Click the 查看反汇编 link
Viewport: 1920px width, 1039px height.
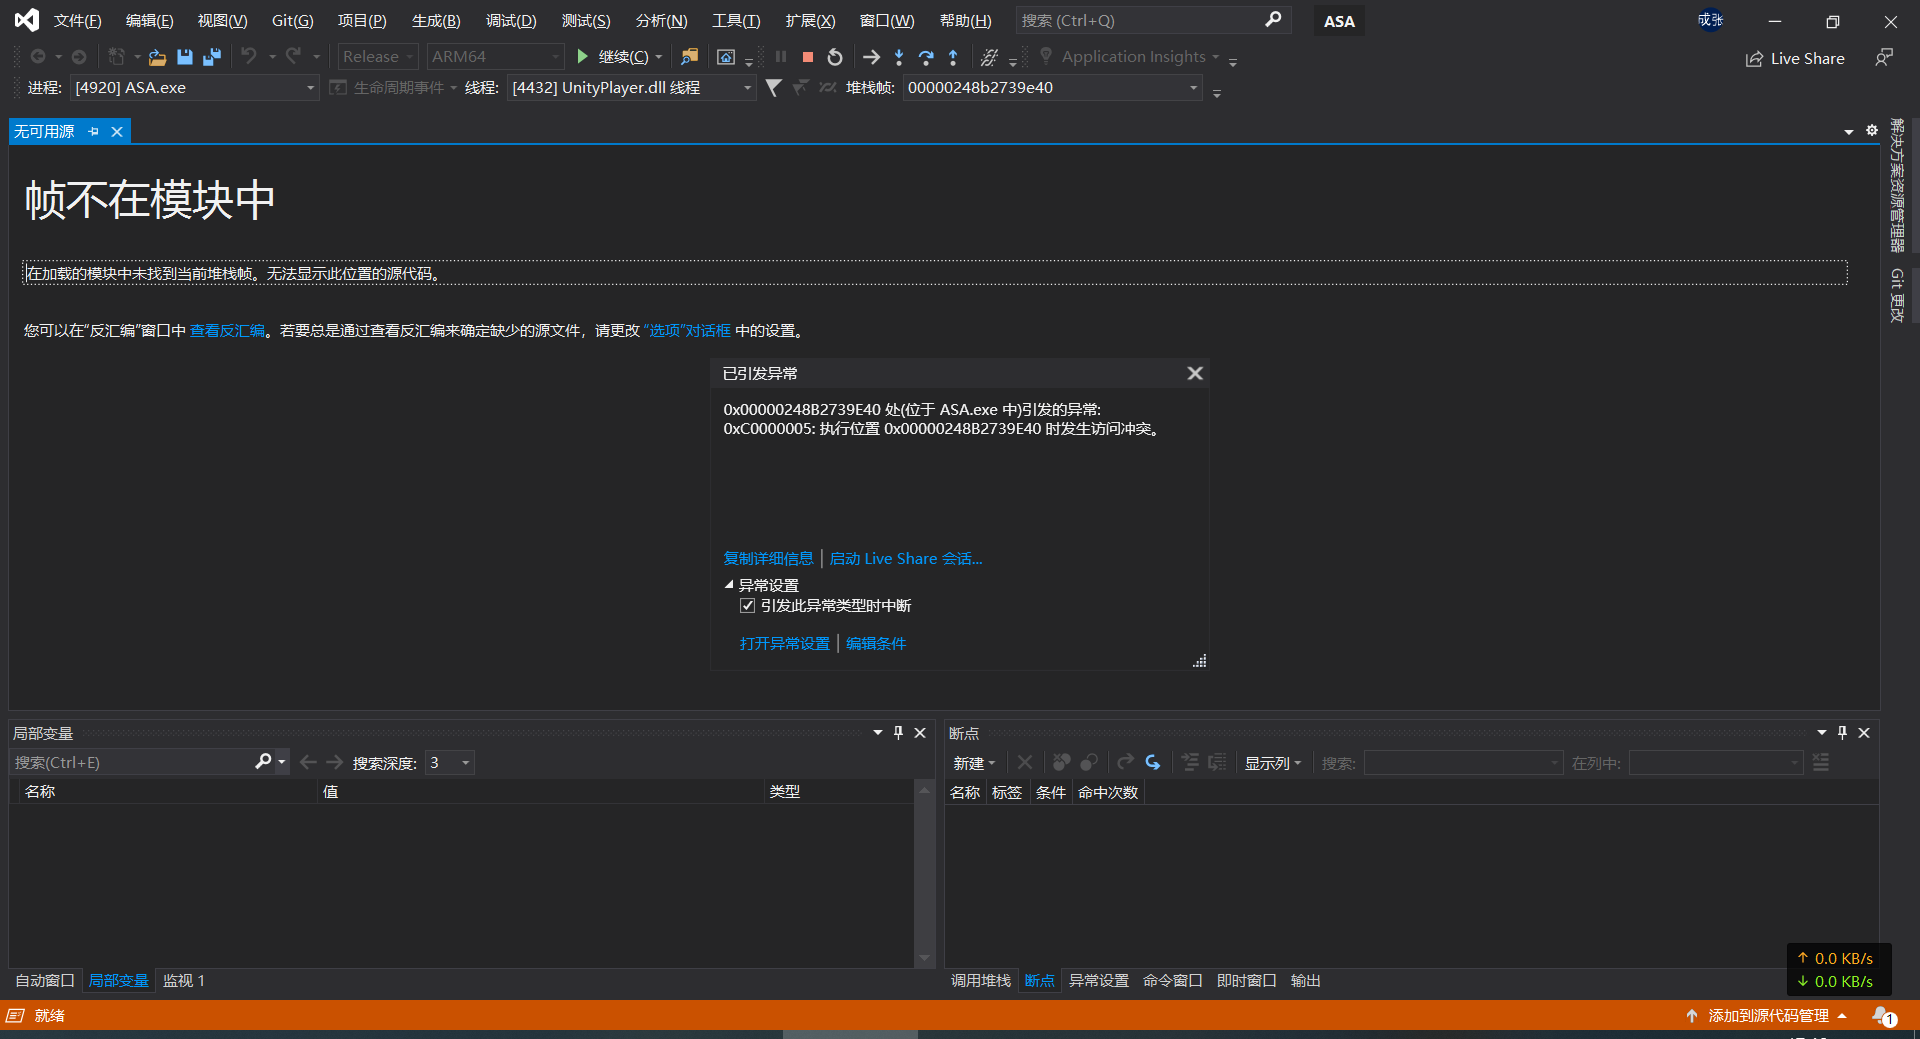[227, 331]
